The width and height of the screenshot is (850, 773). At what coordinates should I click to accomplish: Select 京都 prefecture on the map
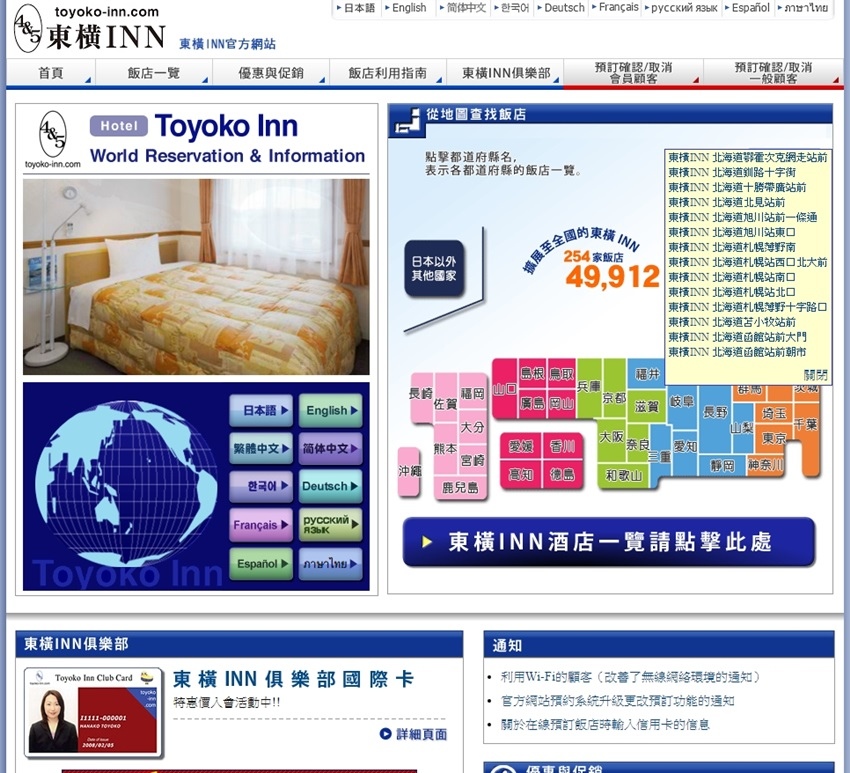614,397
